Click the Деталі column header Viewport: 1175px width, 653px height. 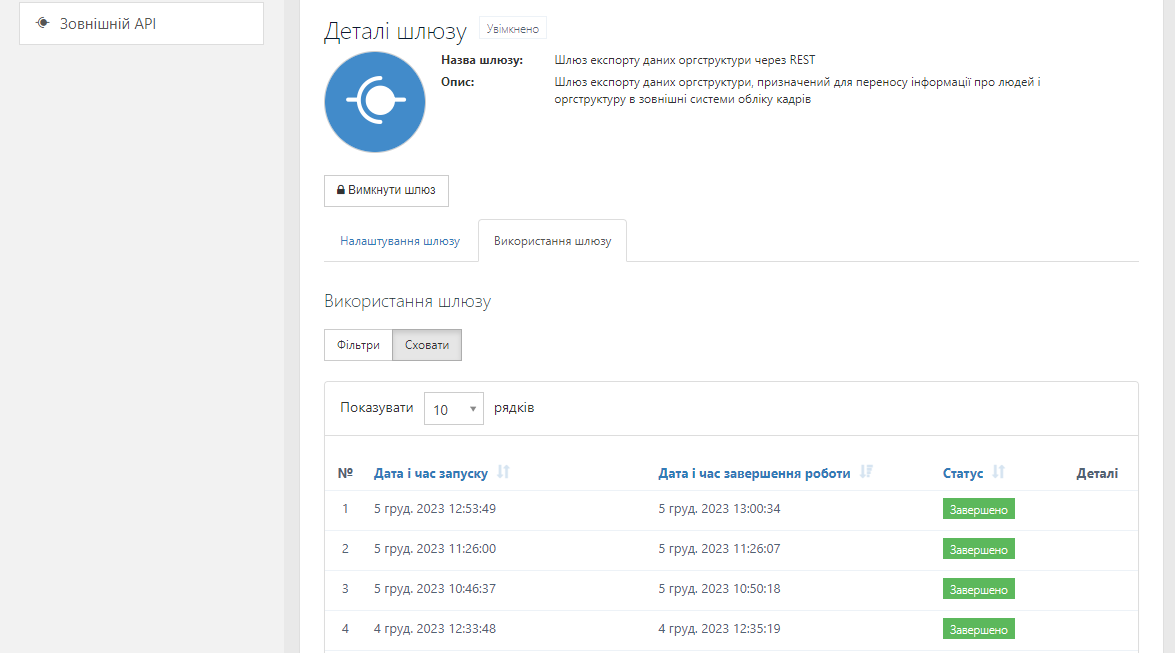pyautogui.click(x=1097, y=473)
